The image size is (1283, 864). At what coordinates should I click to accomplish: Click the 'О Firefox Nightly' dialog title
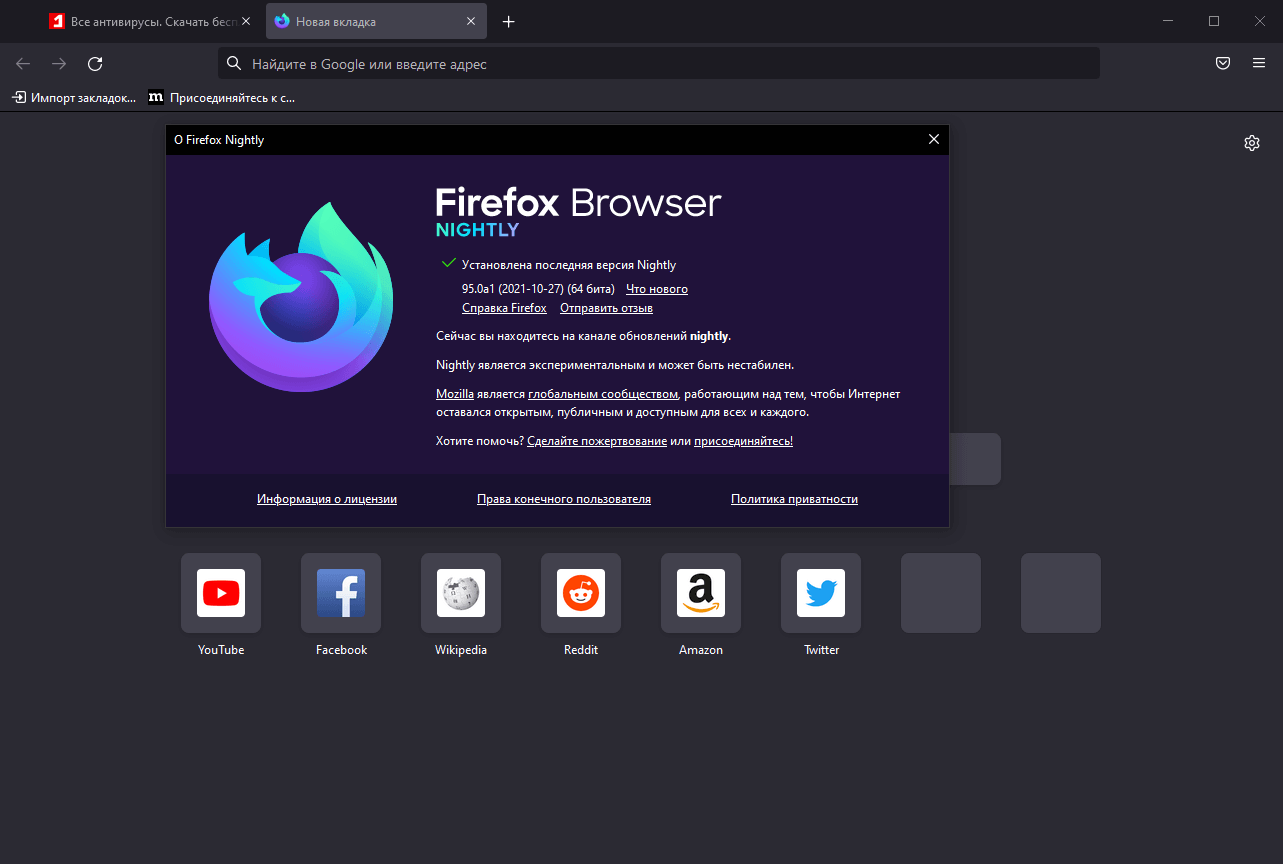pyautogui.click(x=219, y=140)
